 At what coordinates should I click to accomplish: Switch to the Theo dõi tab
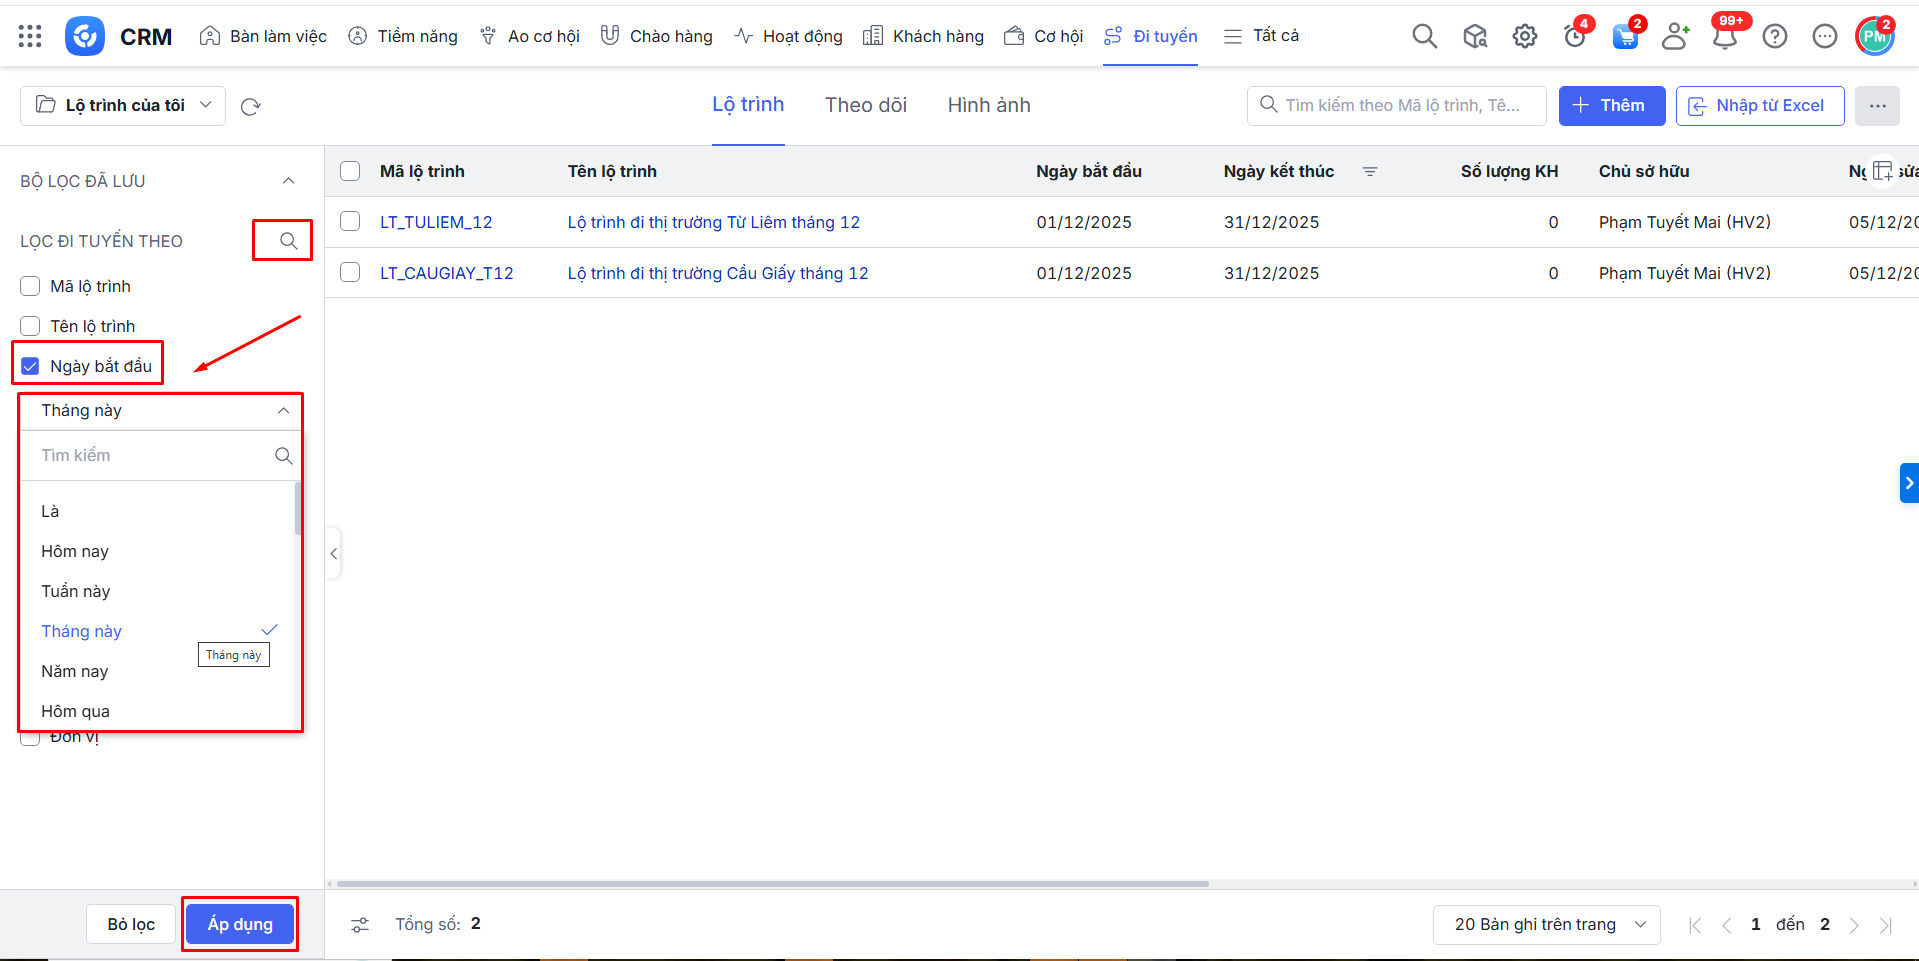pos(865,106)
